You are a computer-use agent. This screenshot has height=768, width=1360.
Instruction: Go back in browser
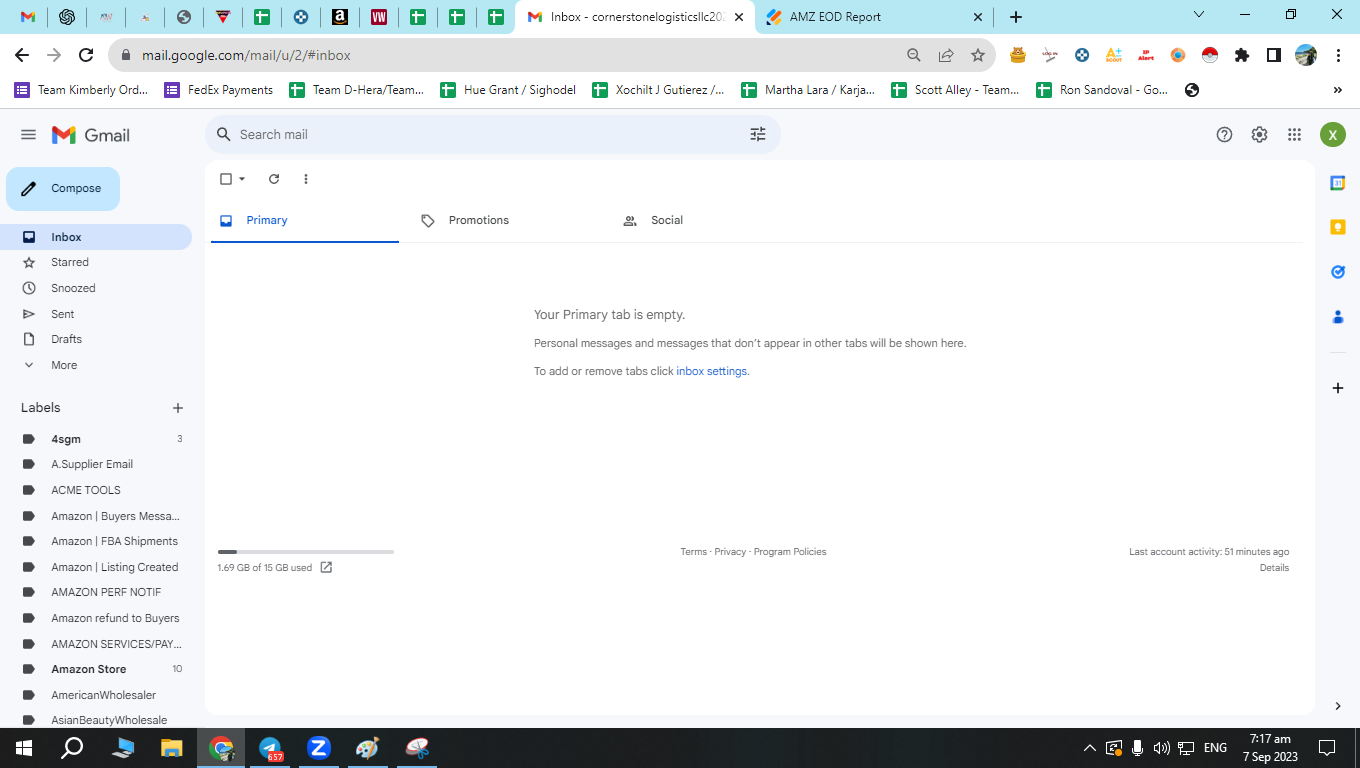click(22, 55)
